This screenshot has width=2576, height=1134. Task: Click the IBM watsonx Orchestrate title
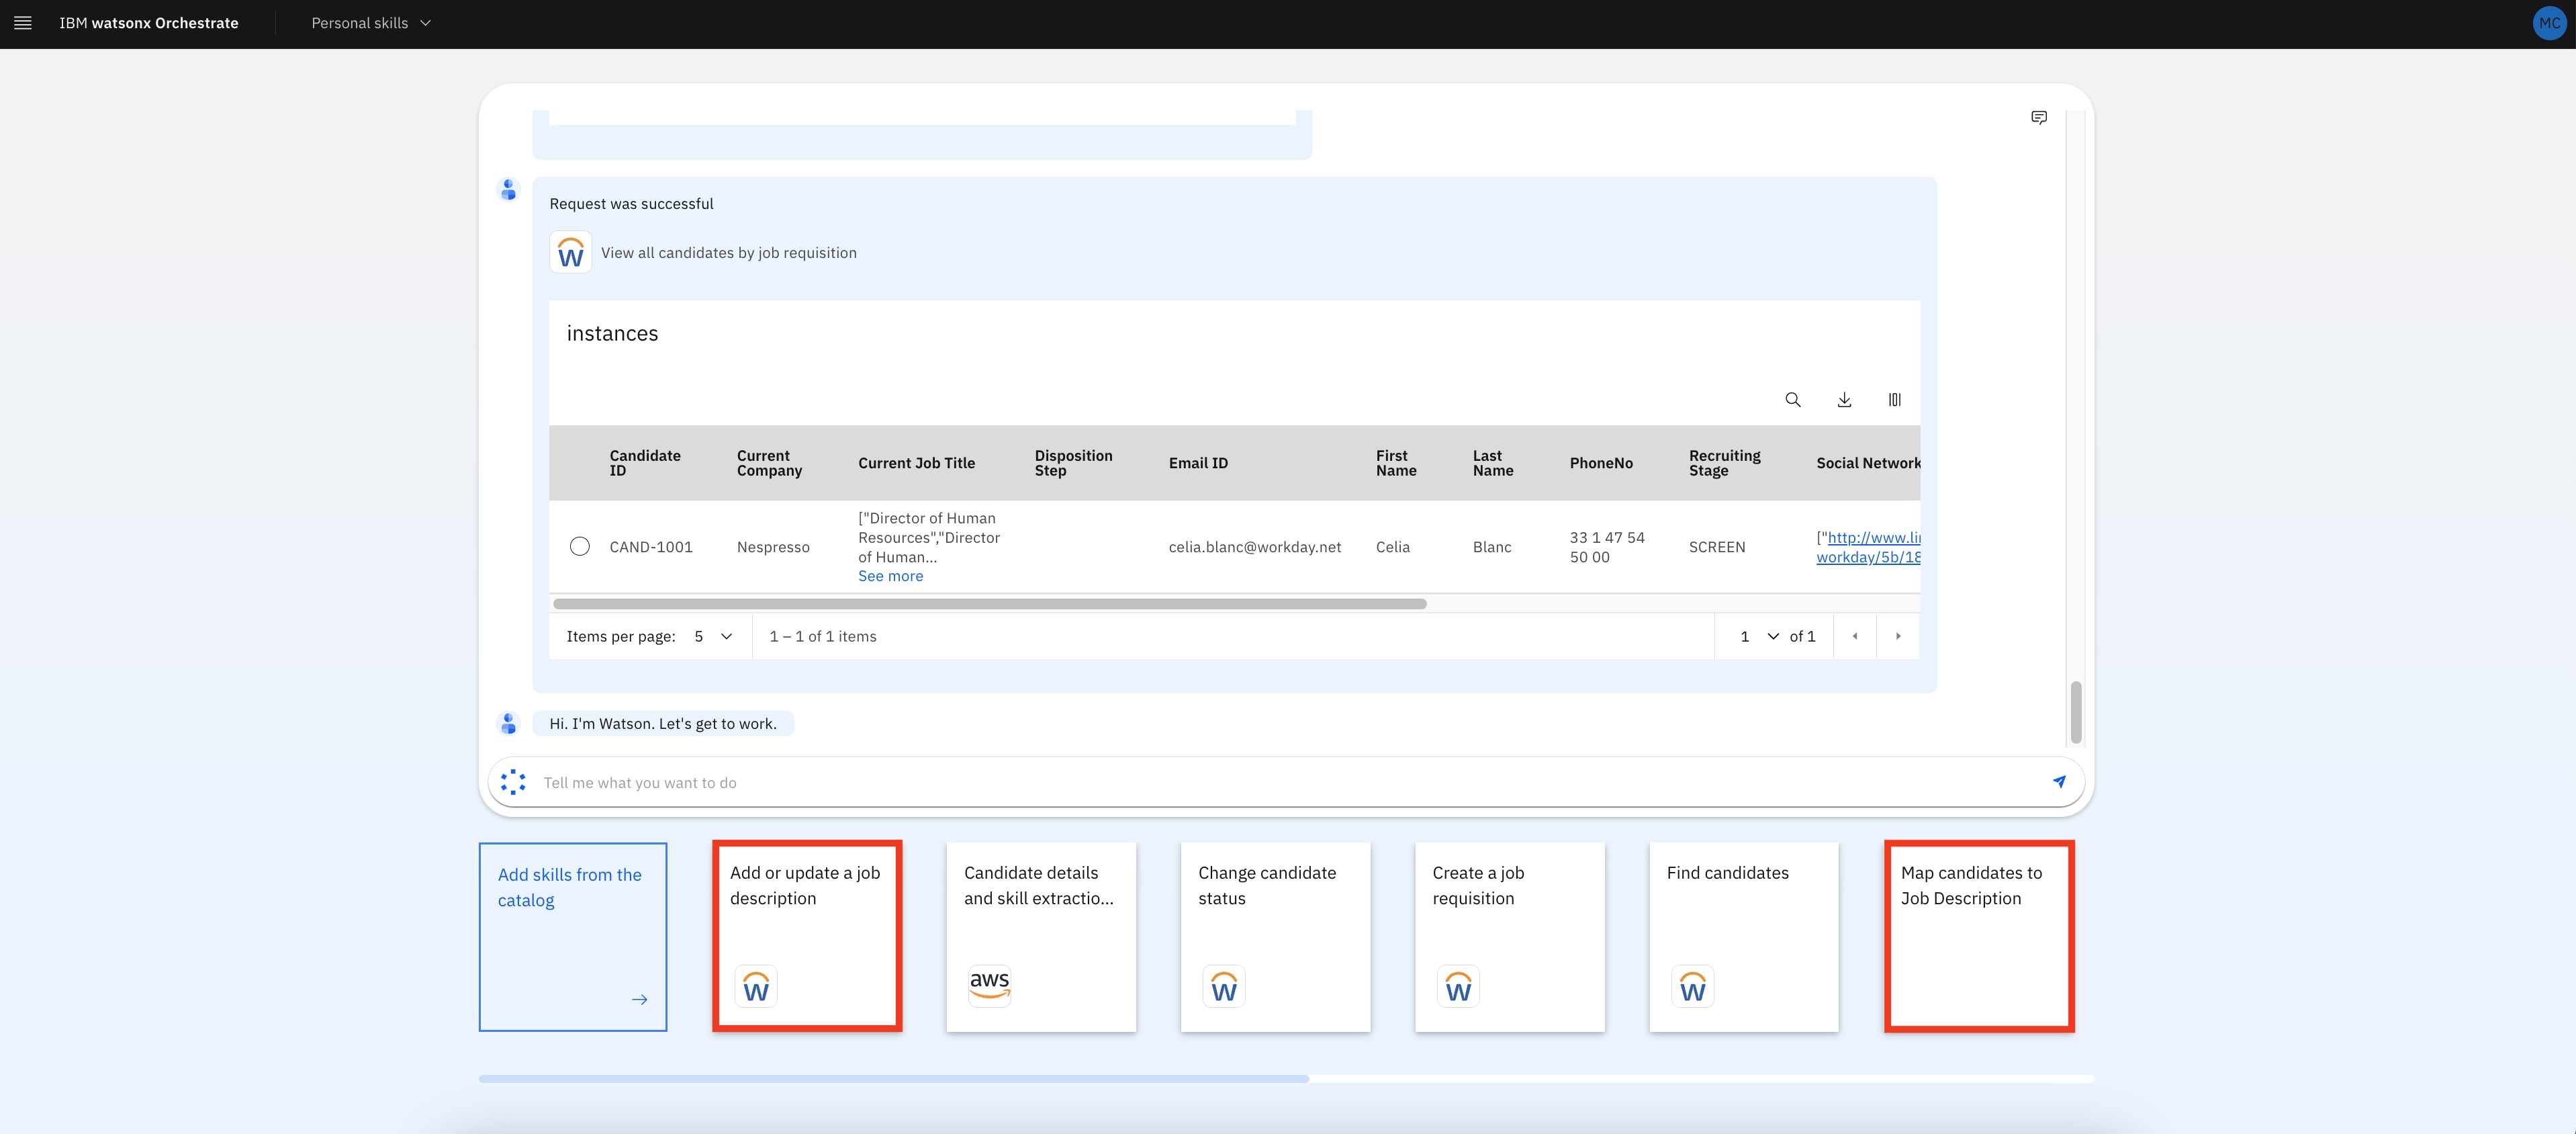148,22
